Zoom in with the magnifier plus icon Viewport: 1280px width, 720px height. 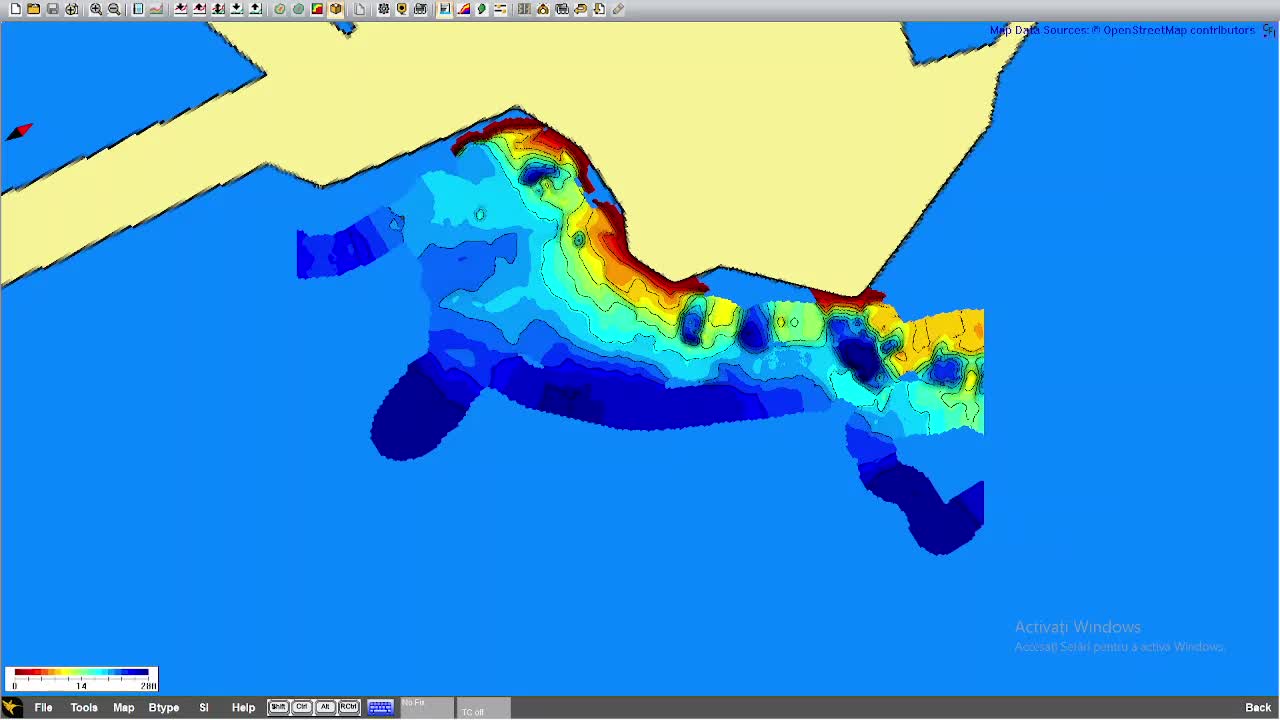click(x=96, y=9)
